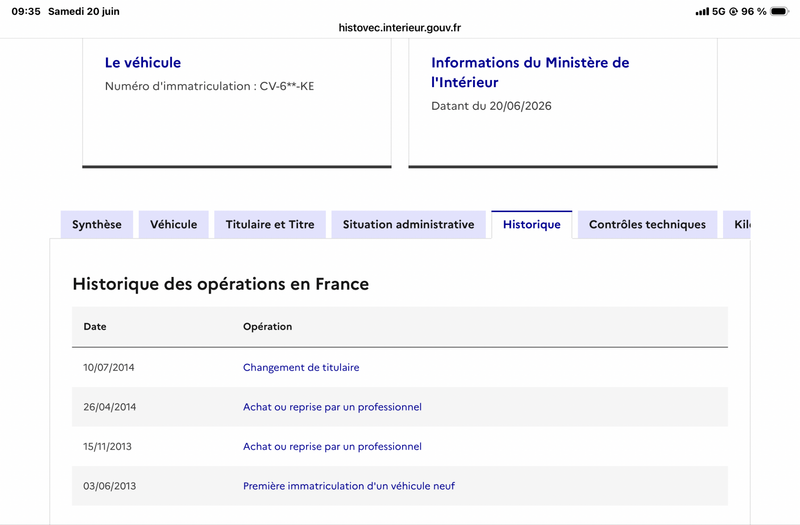This screenshot has width=800, height=525.
Task: Tap the cellular signal bars icon
Action: click(x=703, y=11)
